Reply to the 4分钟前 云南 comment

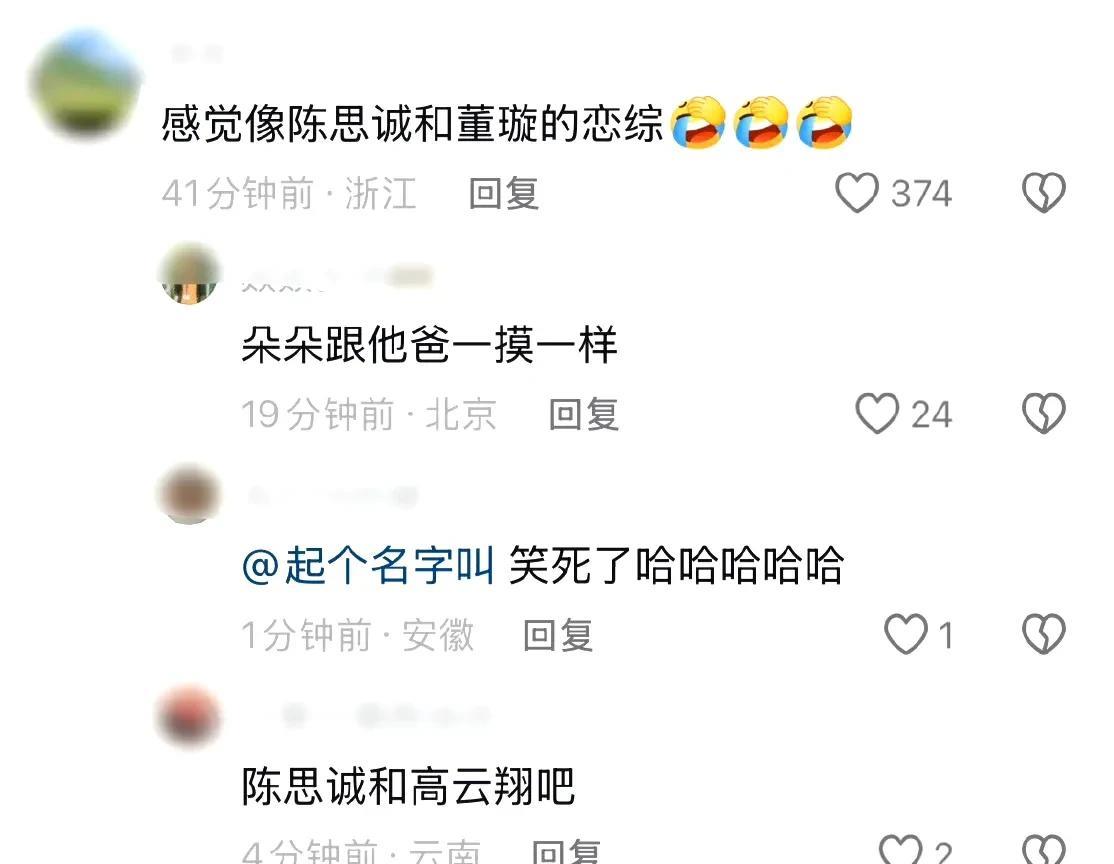point(566,851)
